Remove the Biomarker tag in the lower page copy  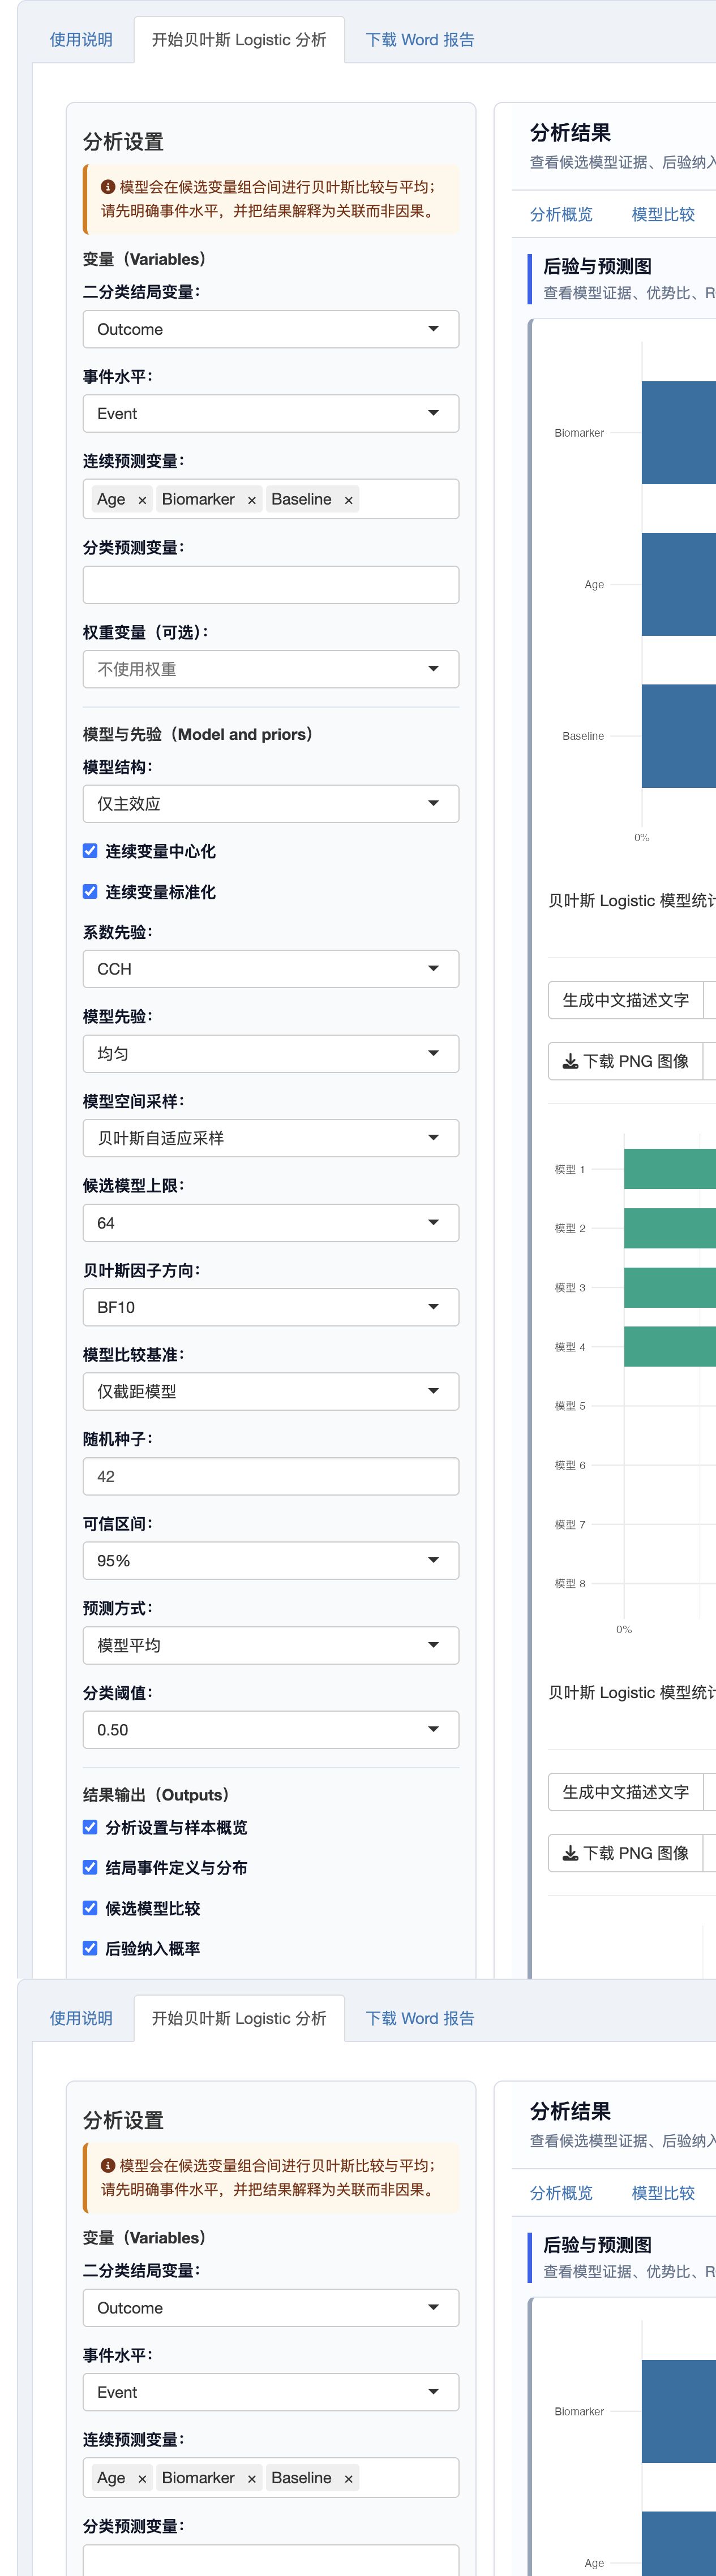[x=252, y=2478]
